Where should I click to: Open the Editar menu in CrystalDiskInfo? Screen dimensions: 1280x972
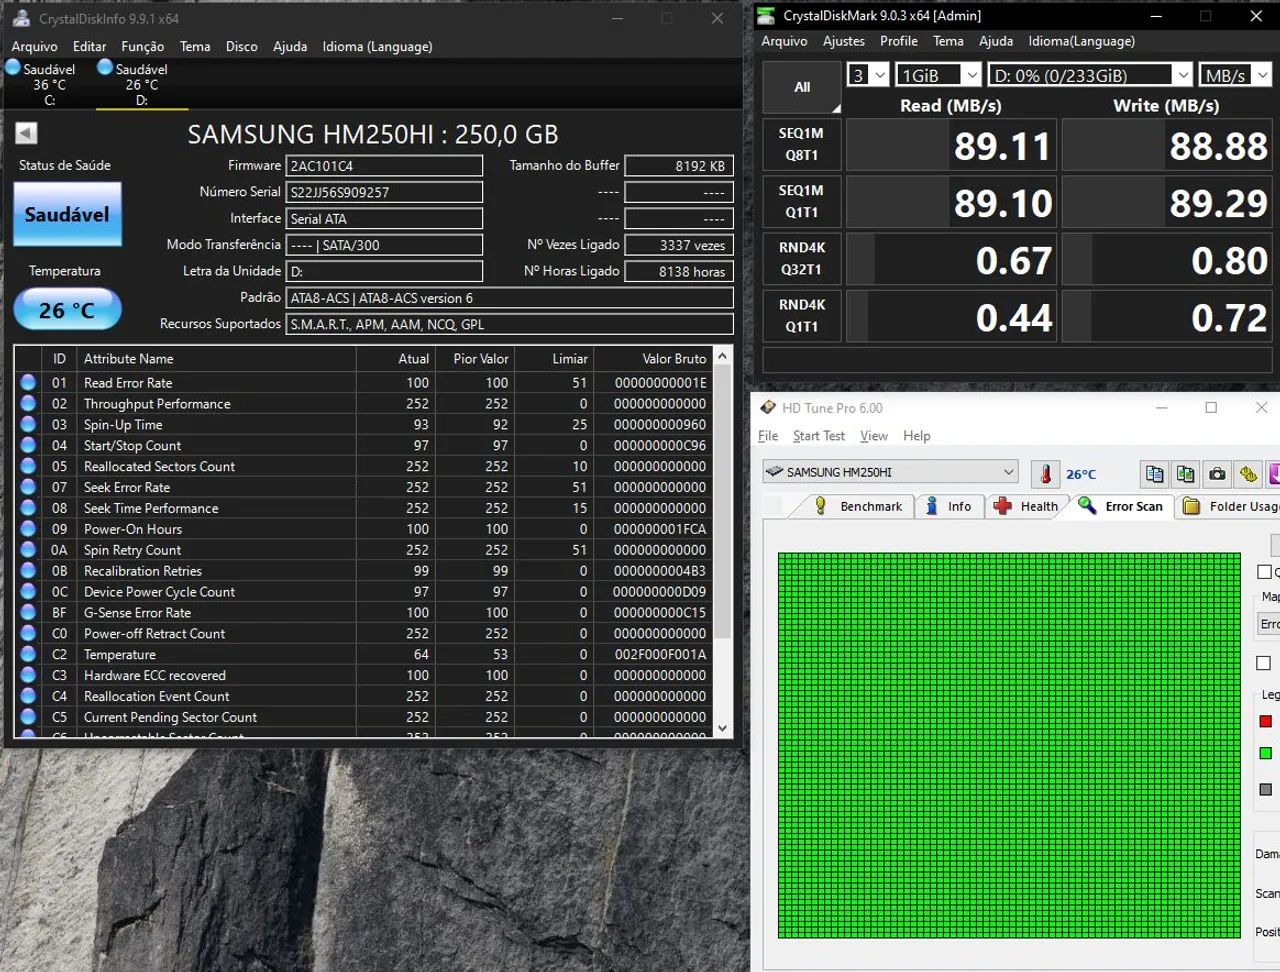(x=89, y=46)
